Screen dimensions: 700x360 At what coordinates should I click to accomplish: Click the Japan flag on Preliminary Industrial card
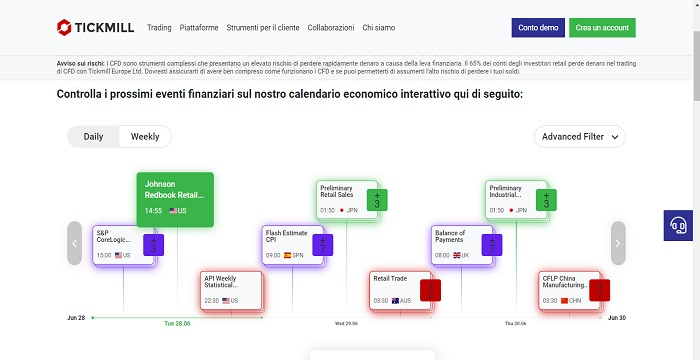tap(511, 210)
